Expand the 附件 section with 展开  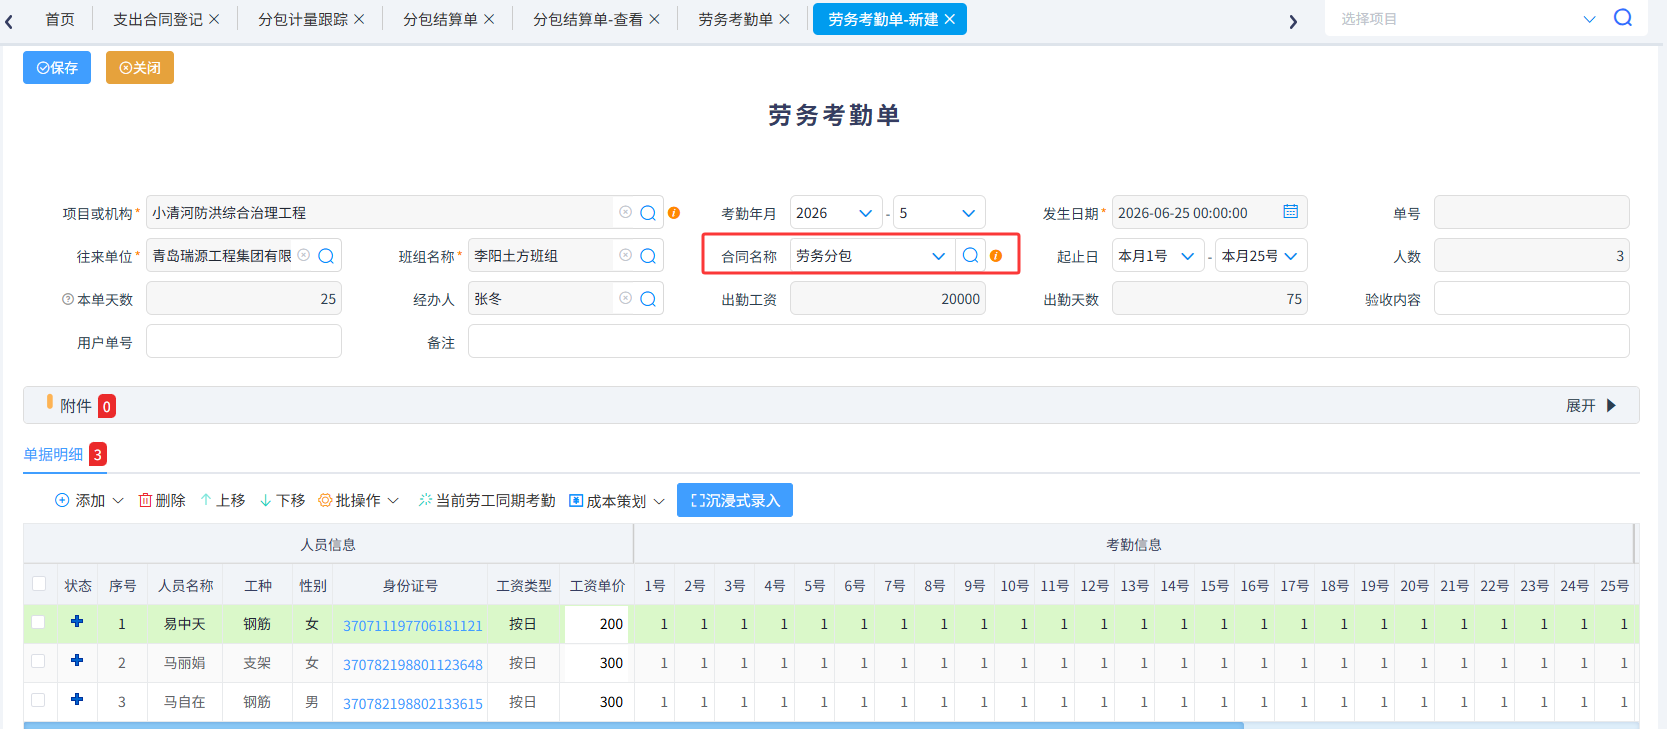point(1590,405)
